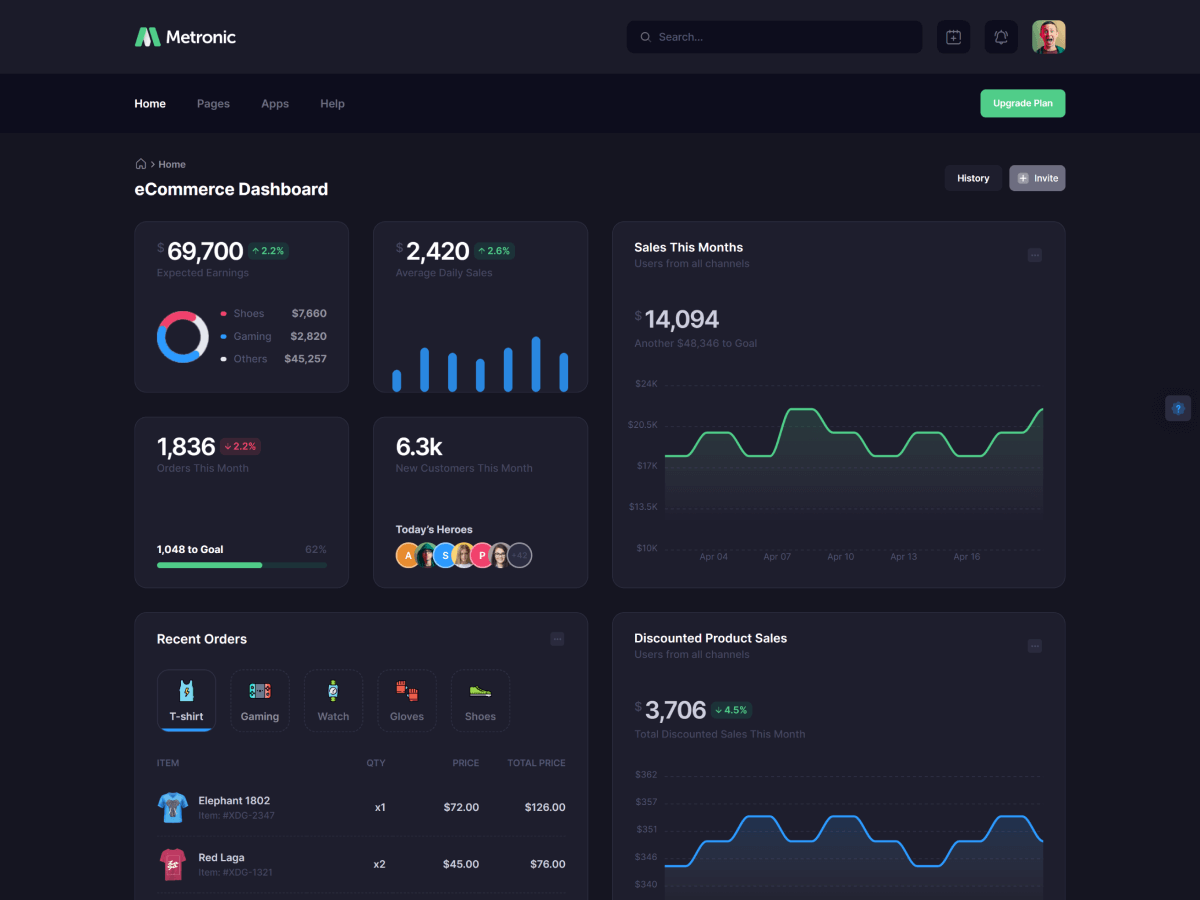Open the Pages menu

pyautogui.click(x=213, y=104)
